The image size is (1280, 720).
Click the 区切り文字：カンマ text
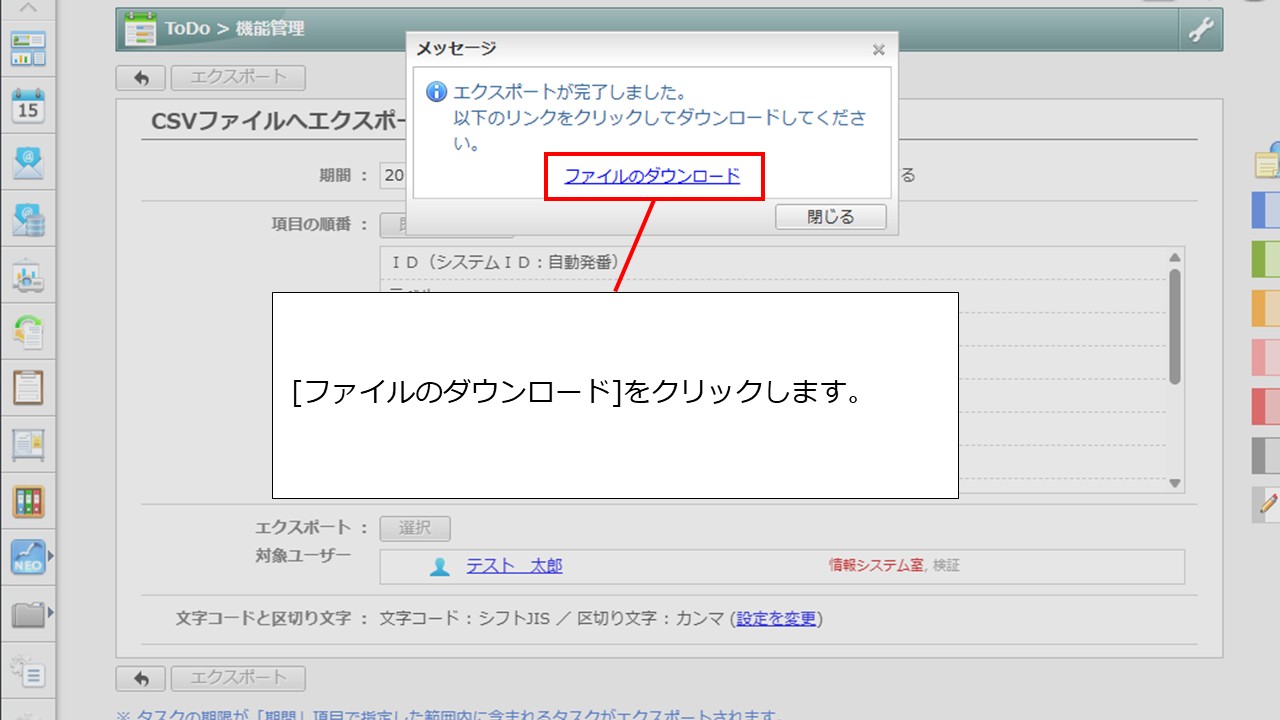(x=650, y=619)
